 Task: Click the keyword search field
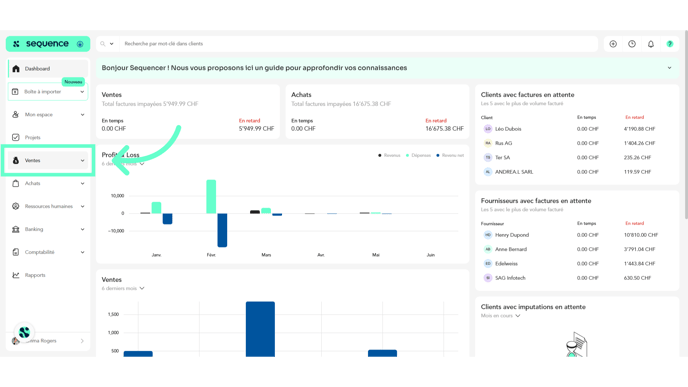pyautogui.click(x=358, y=44)
